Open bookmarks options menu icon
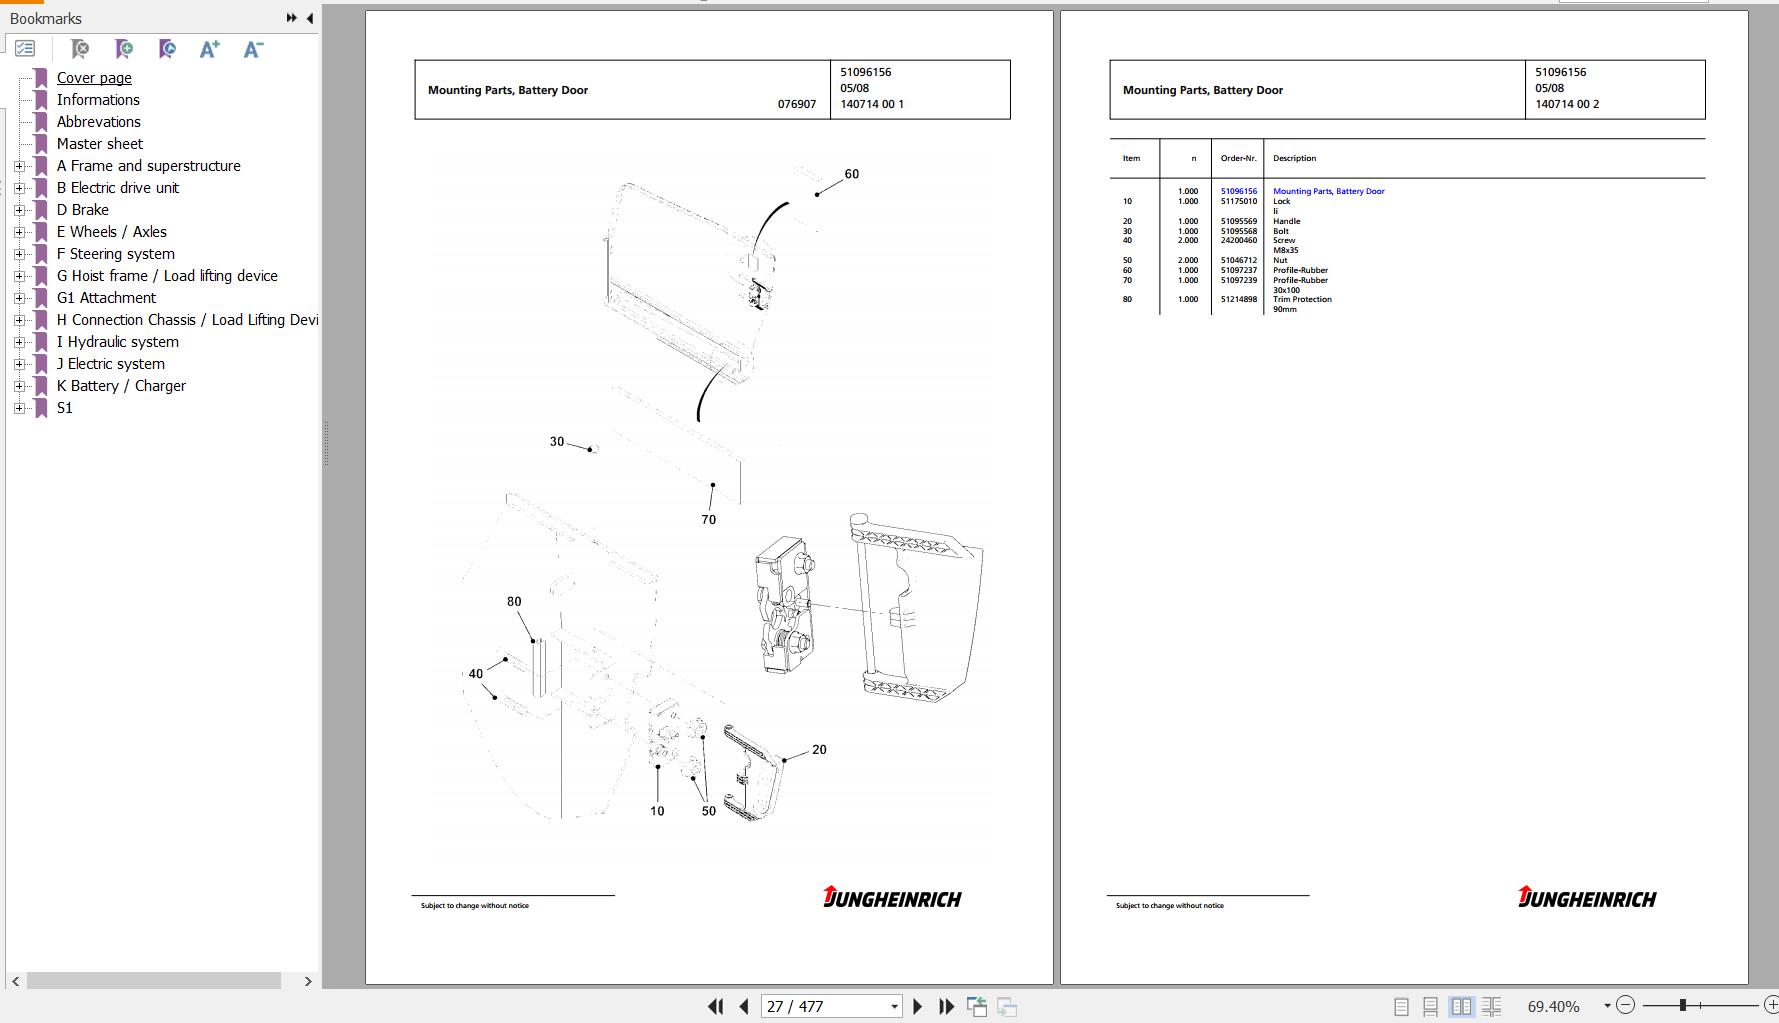 tap(25, 48)
